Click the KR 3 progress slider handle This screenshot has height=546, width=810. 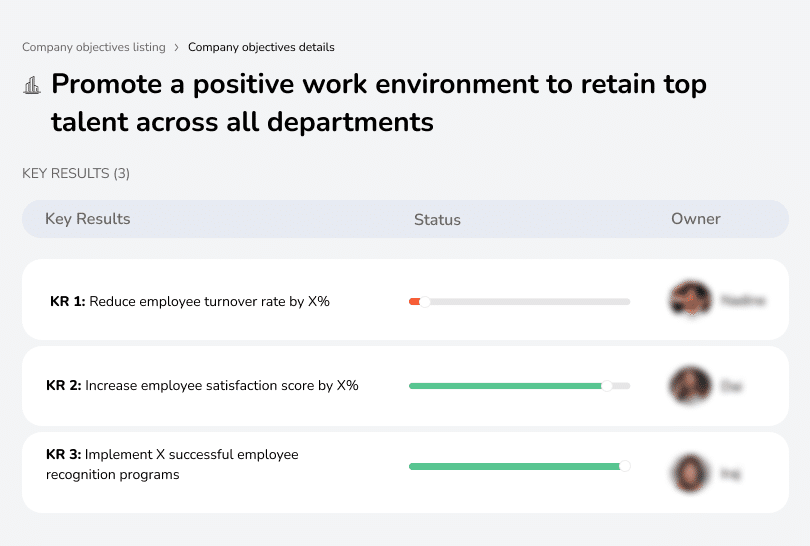[x=625, y=465]
